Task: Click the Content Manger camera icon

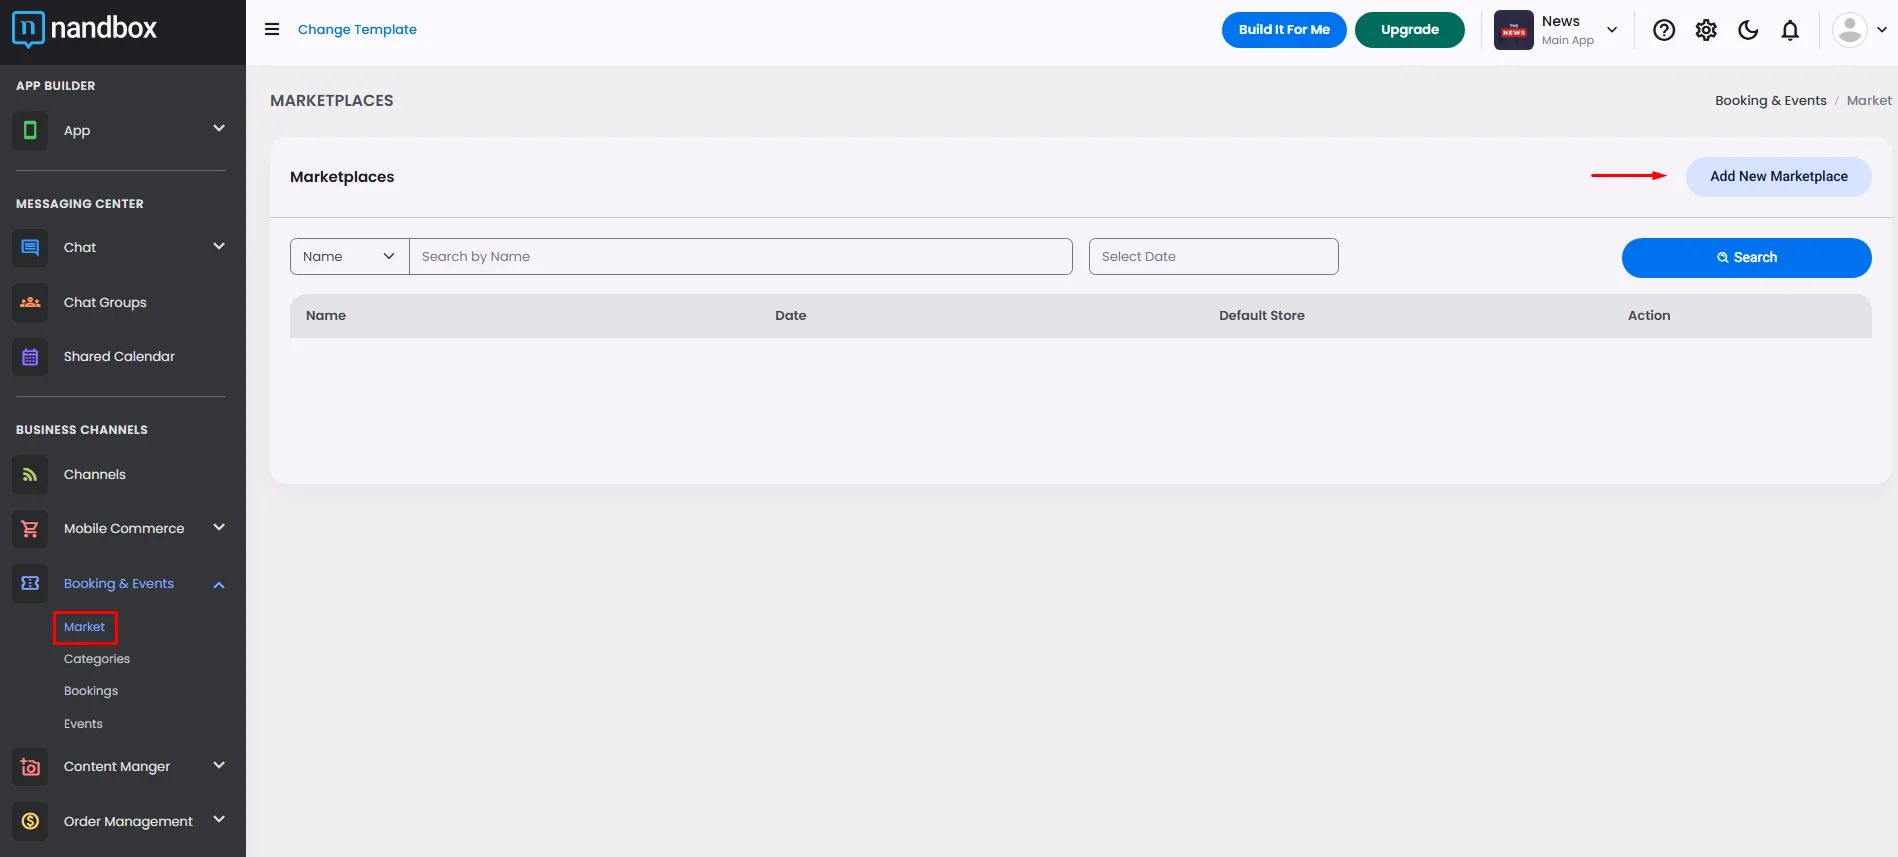Action: click(x=30, y=767)
